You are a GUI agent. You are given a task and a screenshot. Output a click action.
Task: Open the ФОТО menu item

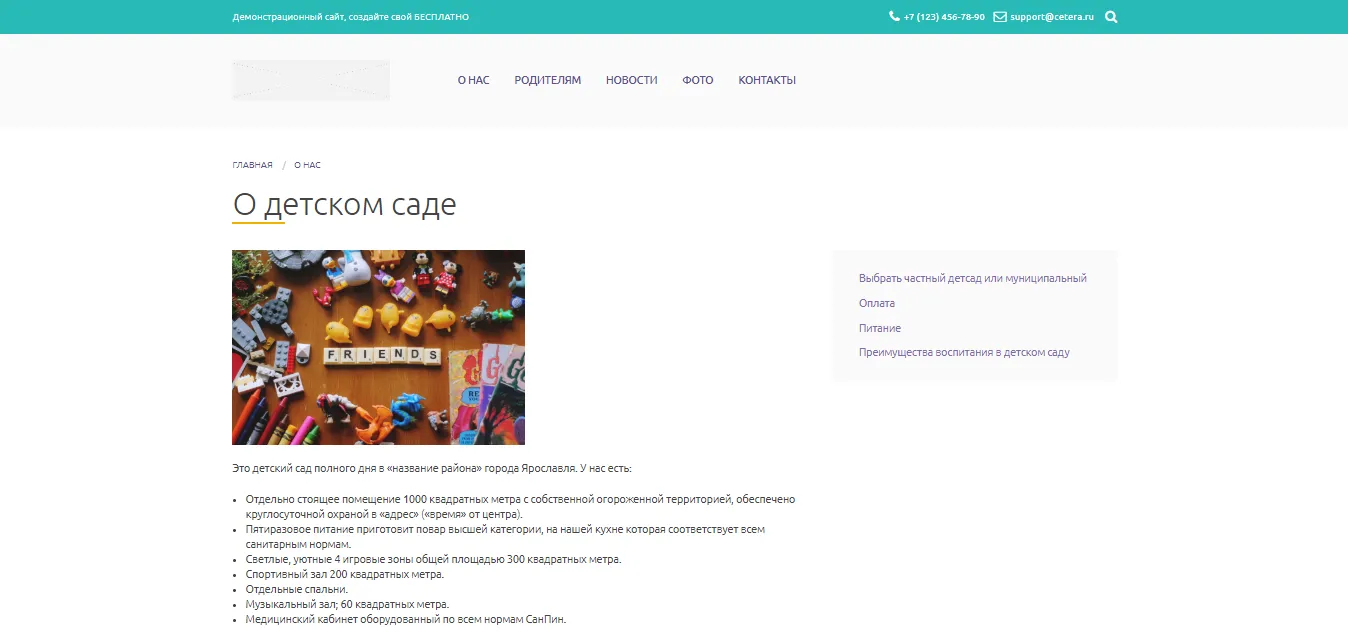pyautogui.click(x=698, y=80)
